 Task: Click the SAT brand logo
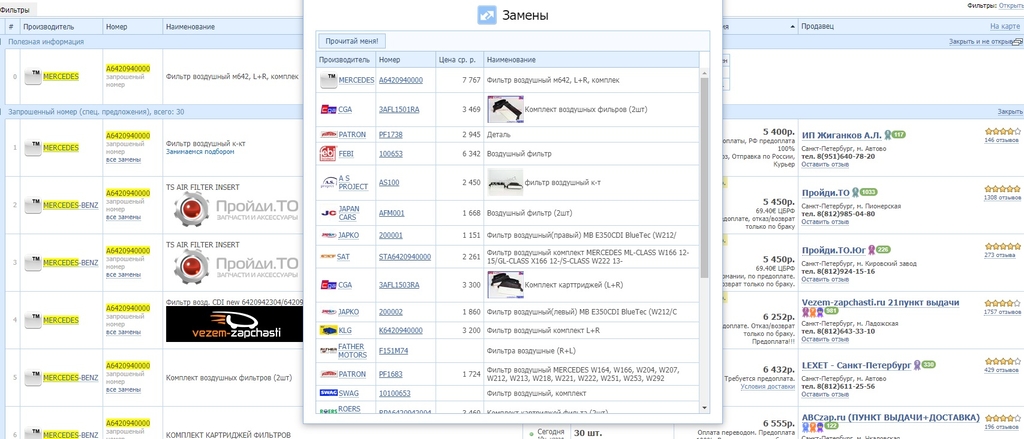pyautogui.click(x=328, y=257)
